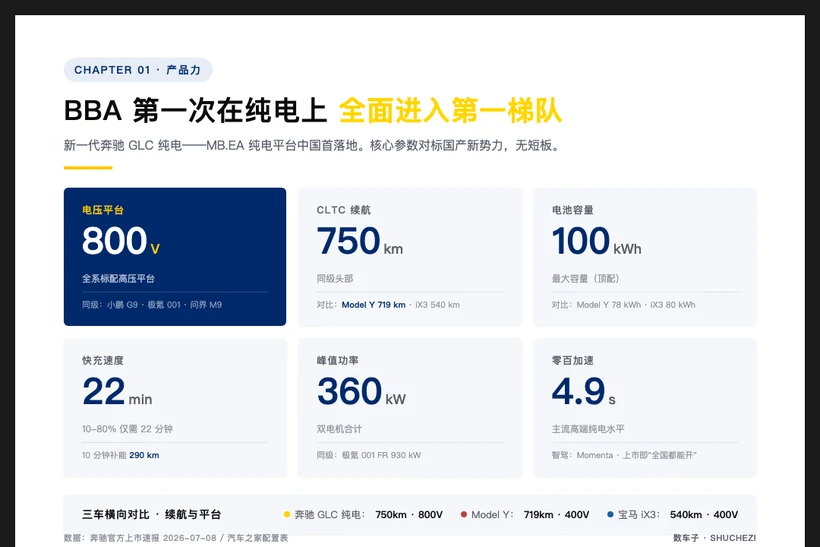Click the CHAPTER 01 · 产品力 badge
The height and width of the screenshot is (547, 820).
(138, 70)
